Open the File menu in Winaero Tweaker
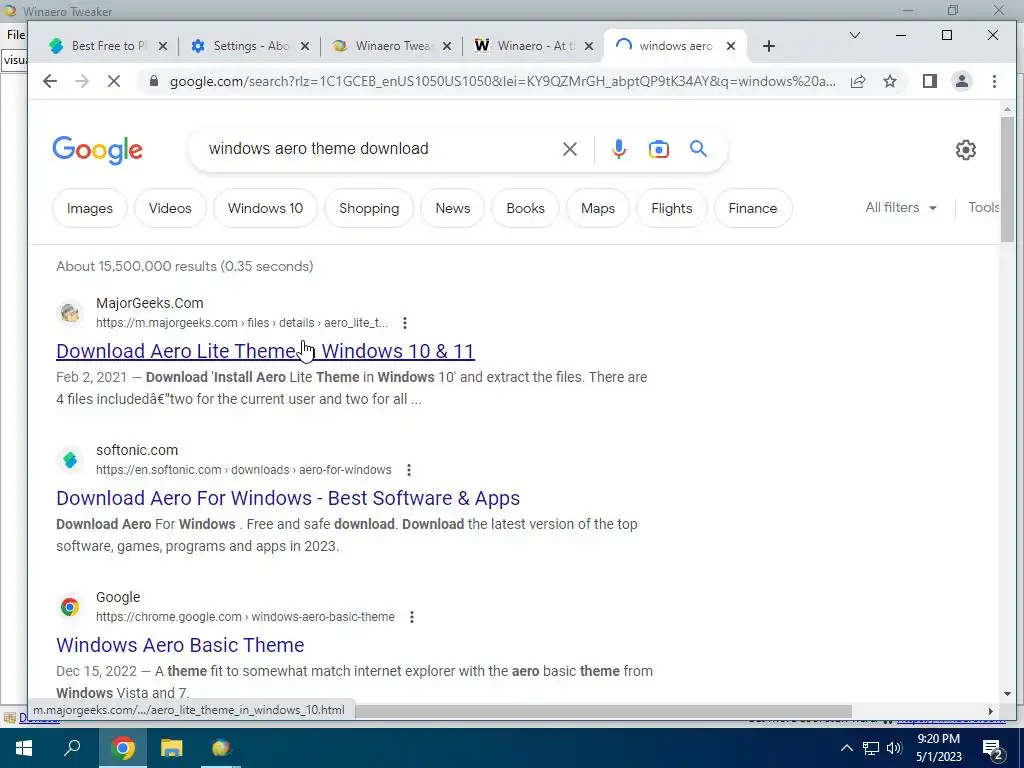1024x768 pixels. (16, 35)
